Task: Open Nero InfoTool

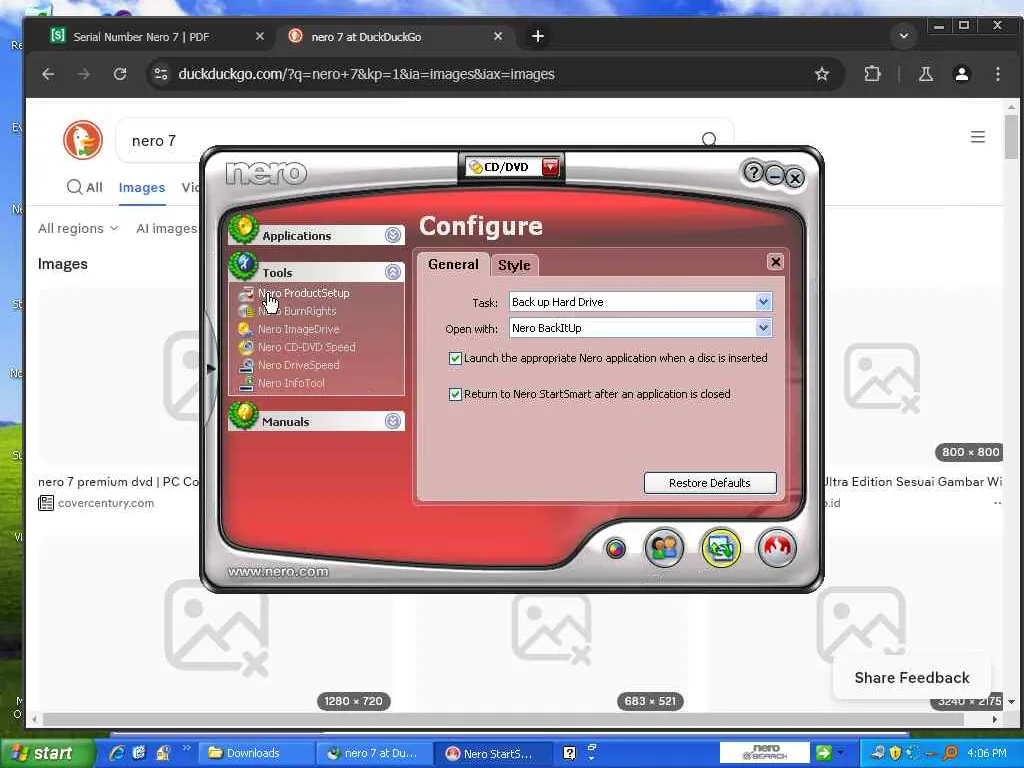Action: pyautogui.click(x=291, y=383)
